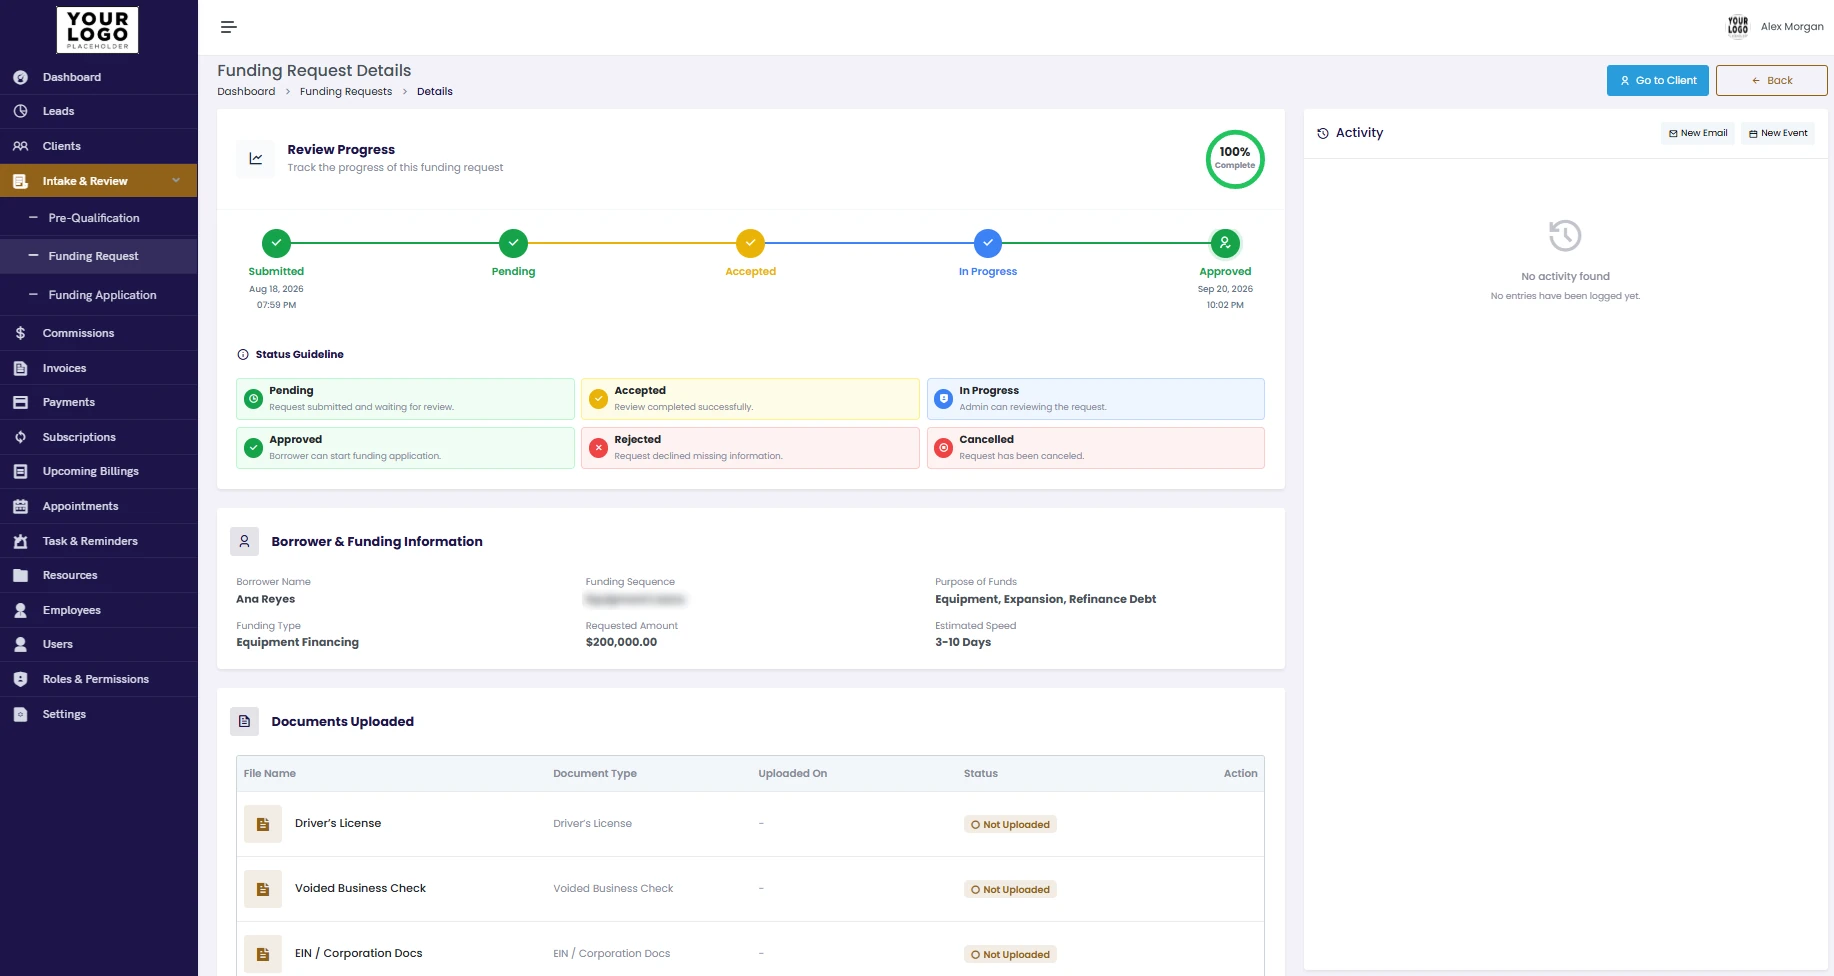Viewport: 1834px width, 976px height.
Task: Click the Approved status guideline card
Action: [x=405, y=448]
